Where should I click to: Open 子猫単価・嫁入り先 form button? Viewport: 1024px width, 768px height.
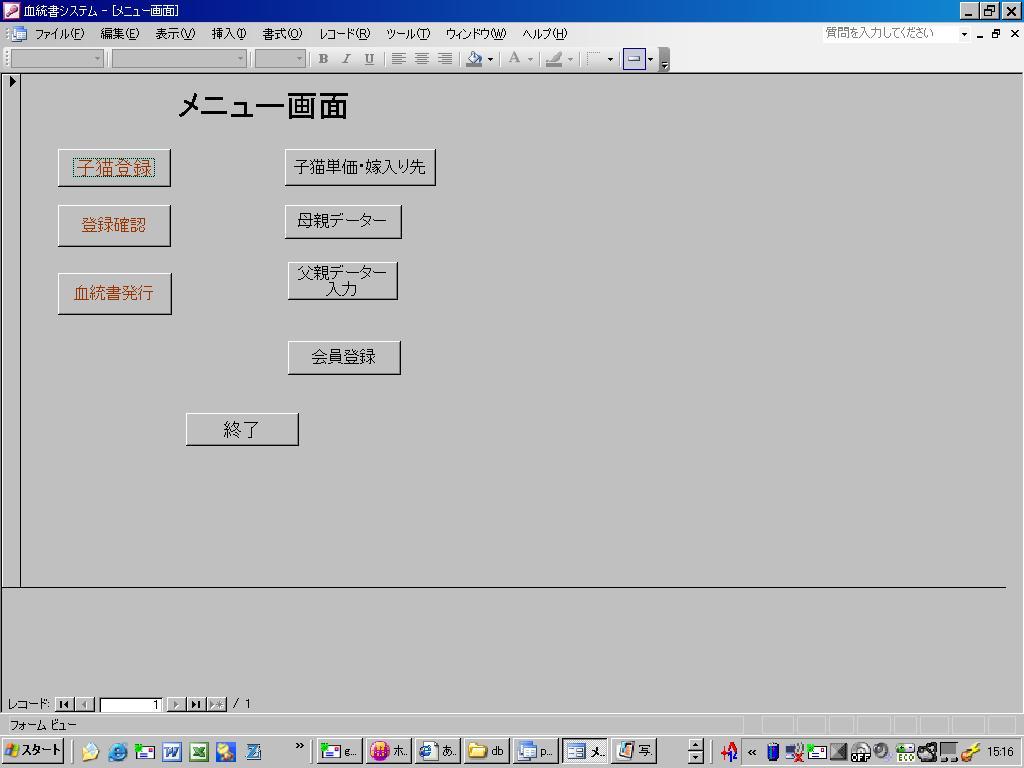click(x=360, y=167)
